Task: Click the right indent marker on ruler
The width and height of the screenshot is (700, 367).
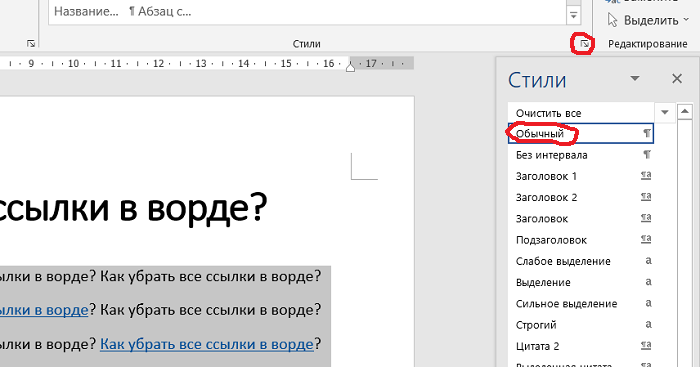Action: 350,67
